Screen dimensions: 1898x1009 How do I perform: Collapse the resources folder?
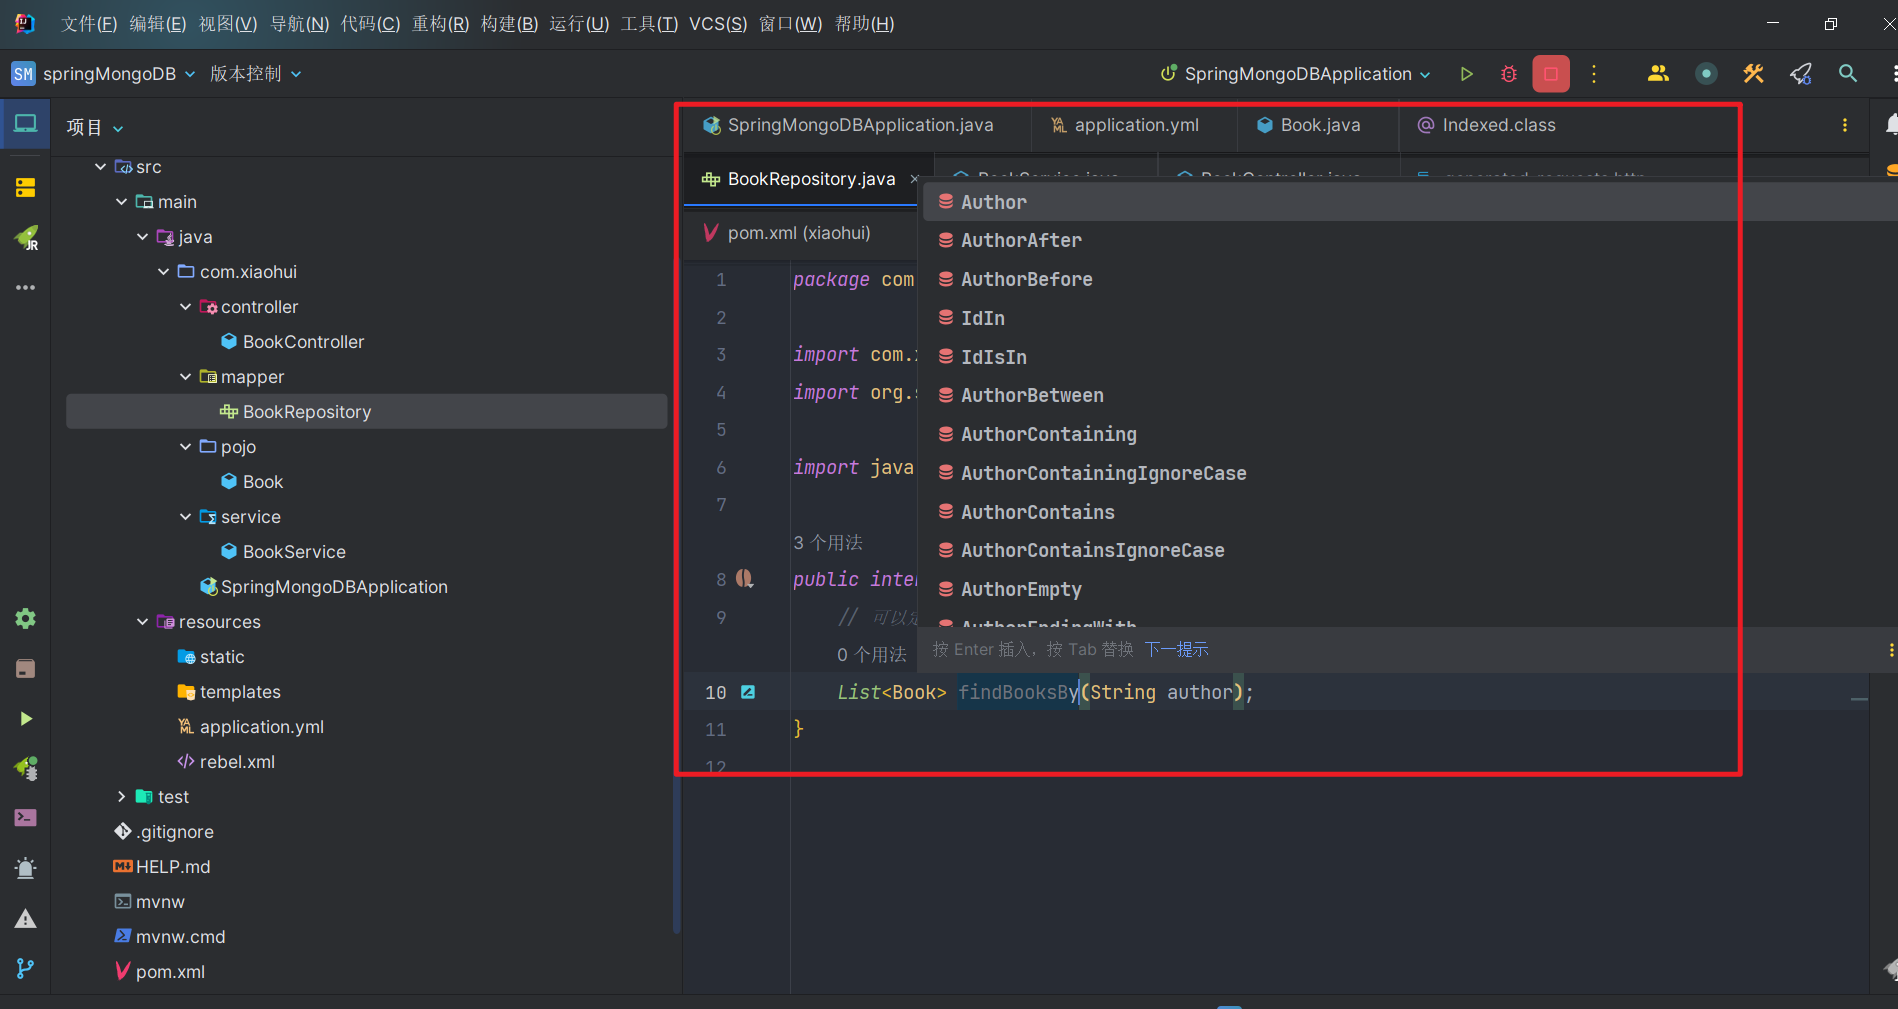coord(142,622)
